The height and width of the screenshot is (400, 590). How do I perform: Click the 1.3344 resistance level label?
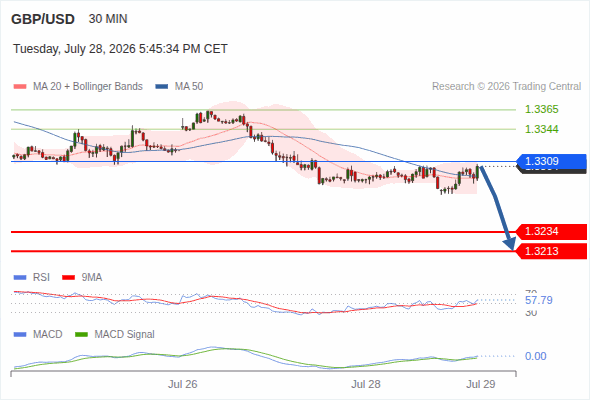point(541,129)
